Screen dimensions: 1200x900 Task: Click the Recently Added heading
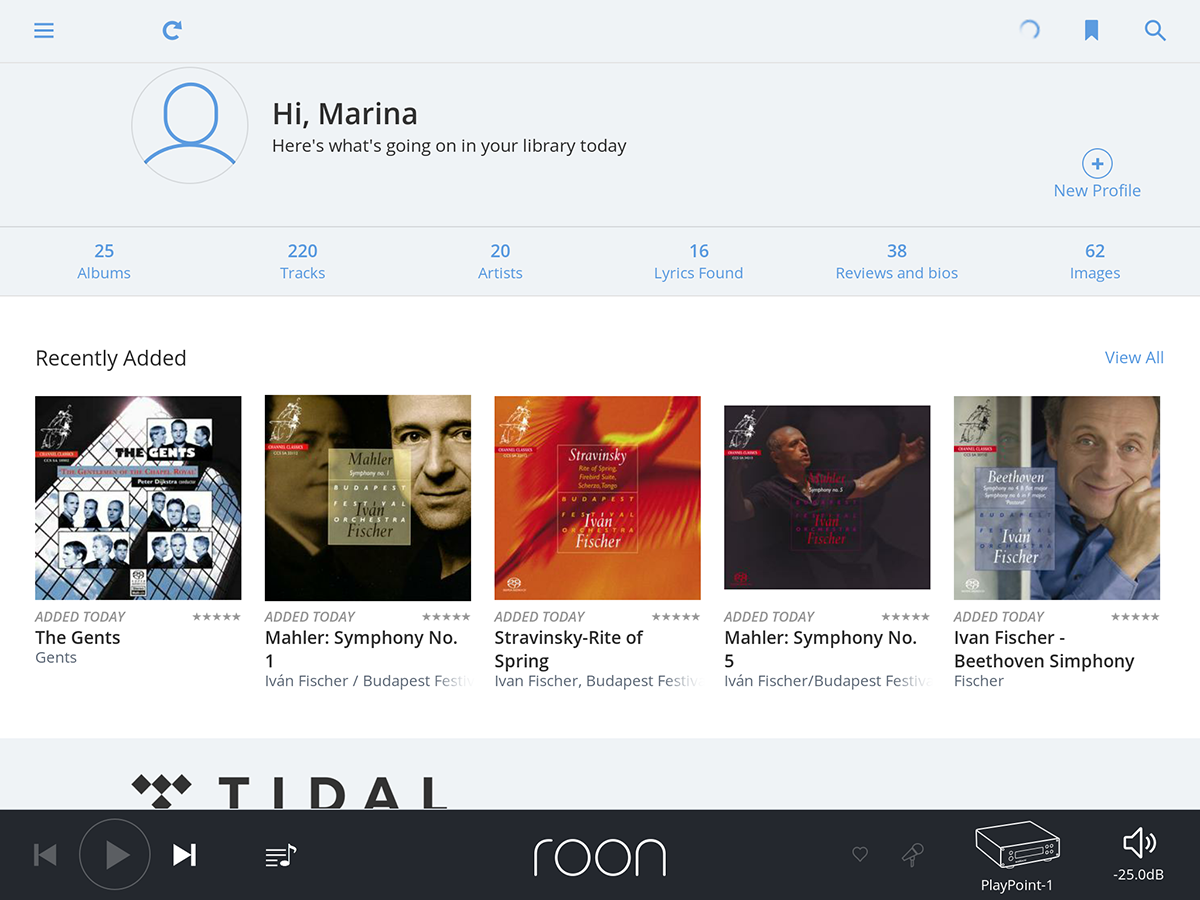coord(111,358)
